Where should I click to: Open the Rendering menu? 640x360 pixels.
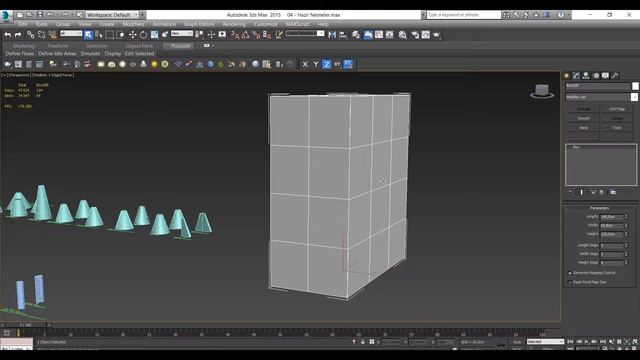click(x=234, y=24)
